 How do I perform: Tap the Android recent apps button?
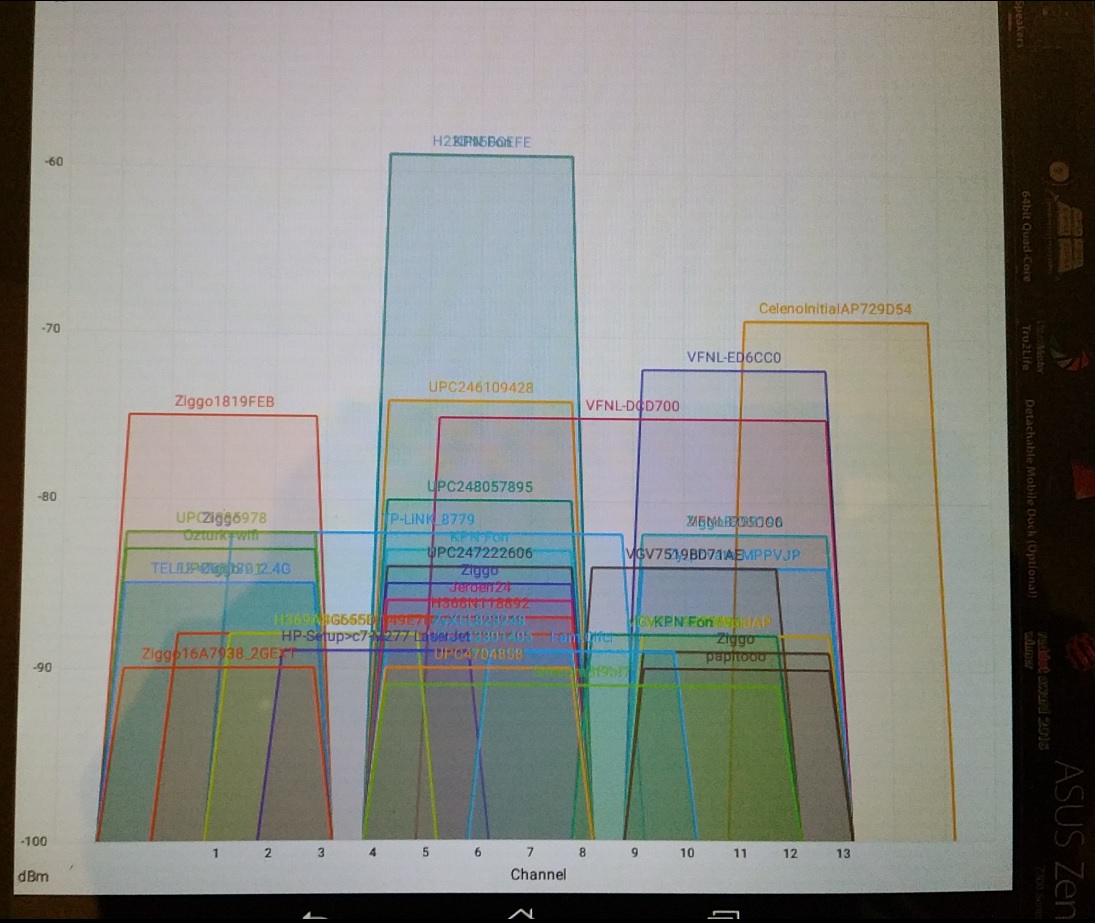coord(724,915)
